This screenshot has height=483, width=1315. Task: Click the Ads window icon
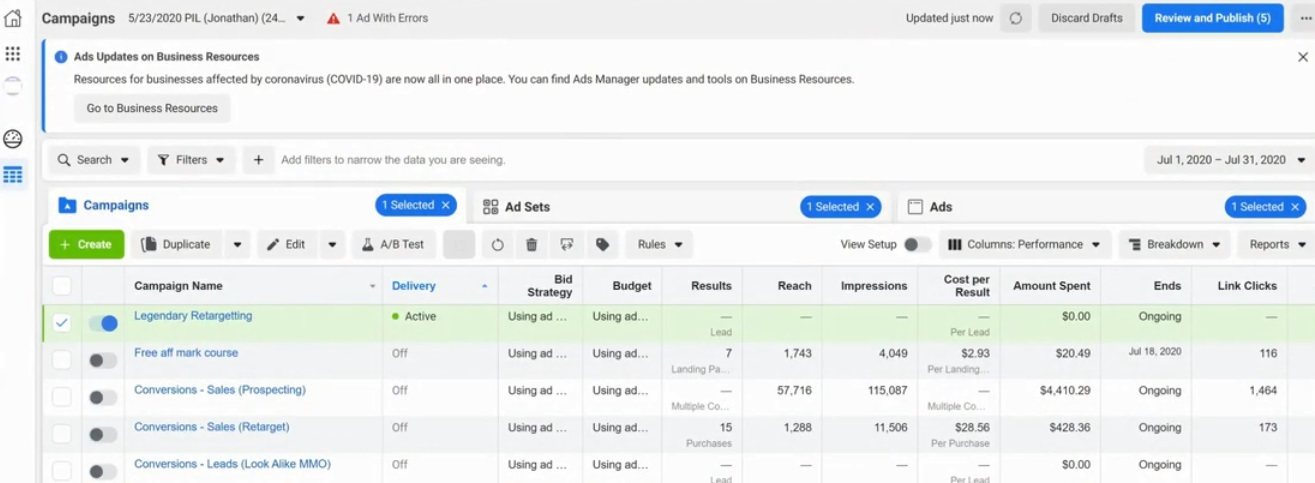(914, 207)
